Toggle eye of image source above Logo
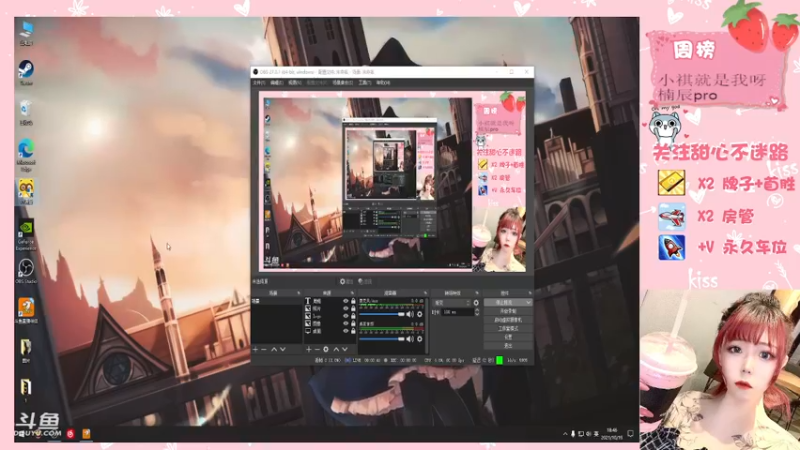 click(x=345, y=308)
